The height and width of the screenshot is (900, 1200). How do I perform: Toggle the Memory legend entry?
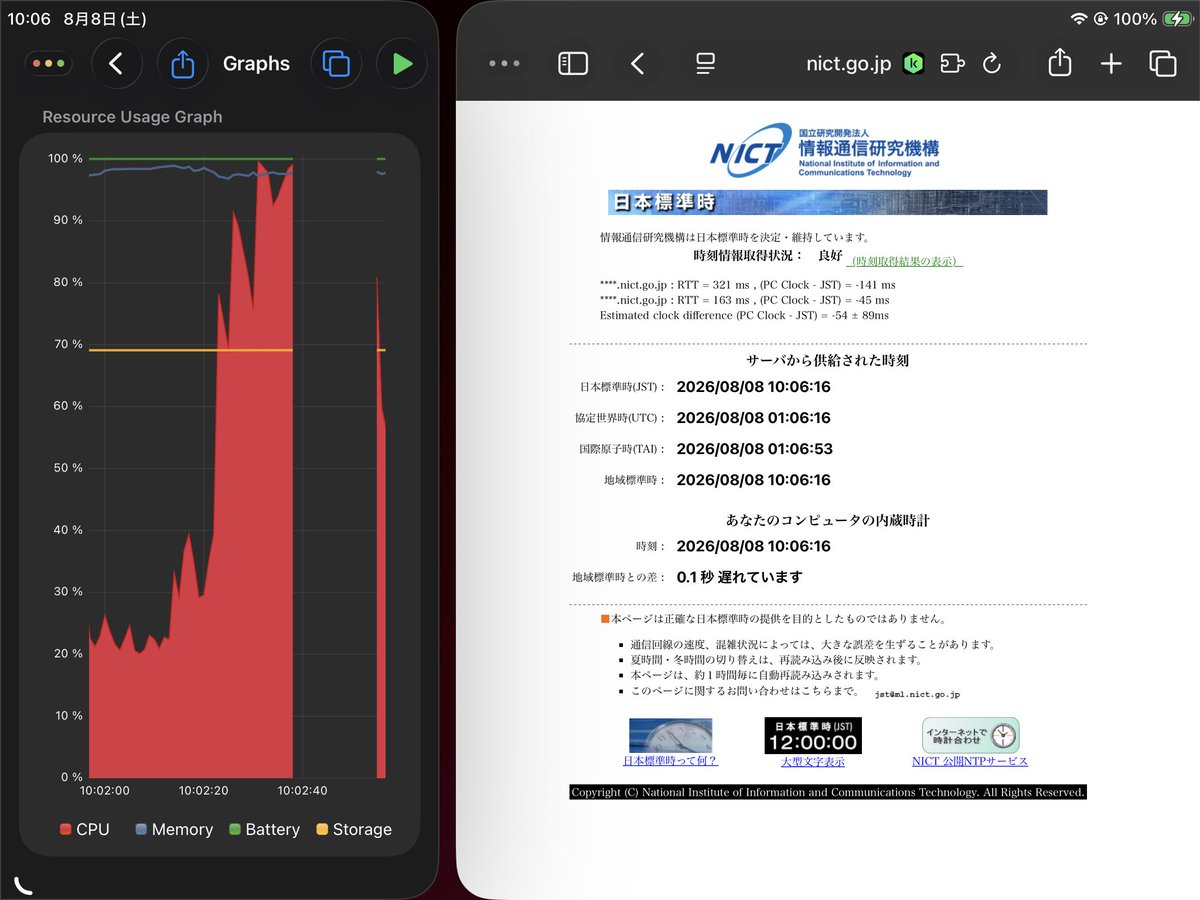(174, 829)
